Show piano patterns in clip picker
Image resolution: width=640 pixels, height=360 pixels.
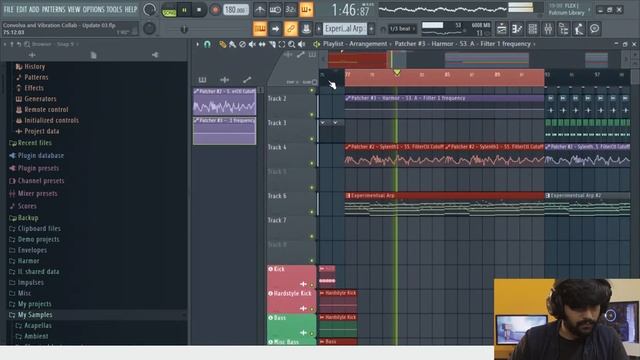(x=202, y=80)
